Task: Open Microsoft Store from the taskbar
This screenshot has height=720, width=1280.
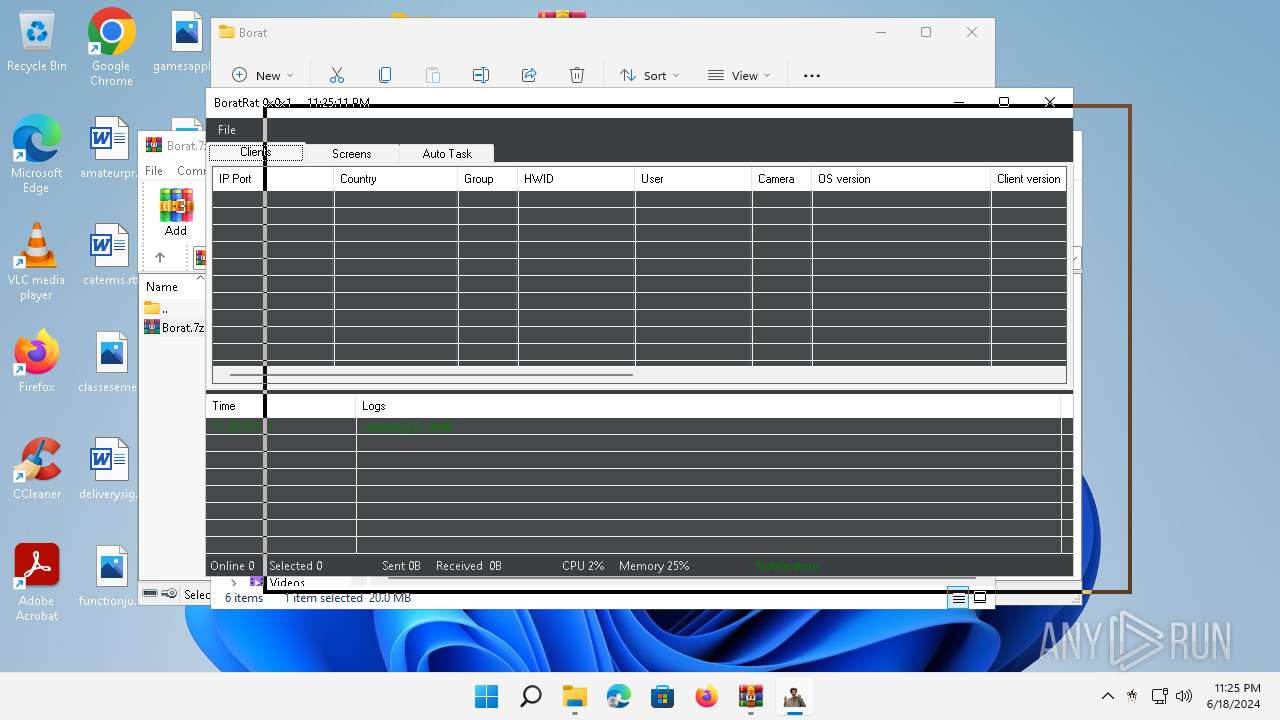Action: 663,696
